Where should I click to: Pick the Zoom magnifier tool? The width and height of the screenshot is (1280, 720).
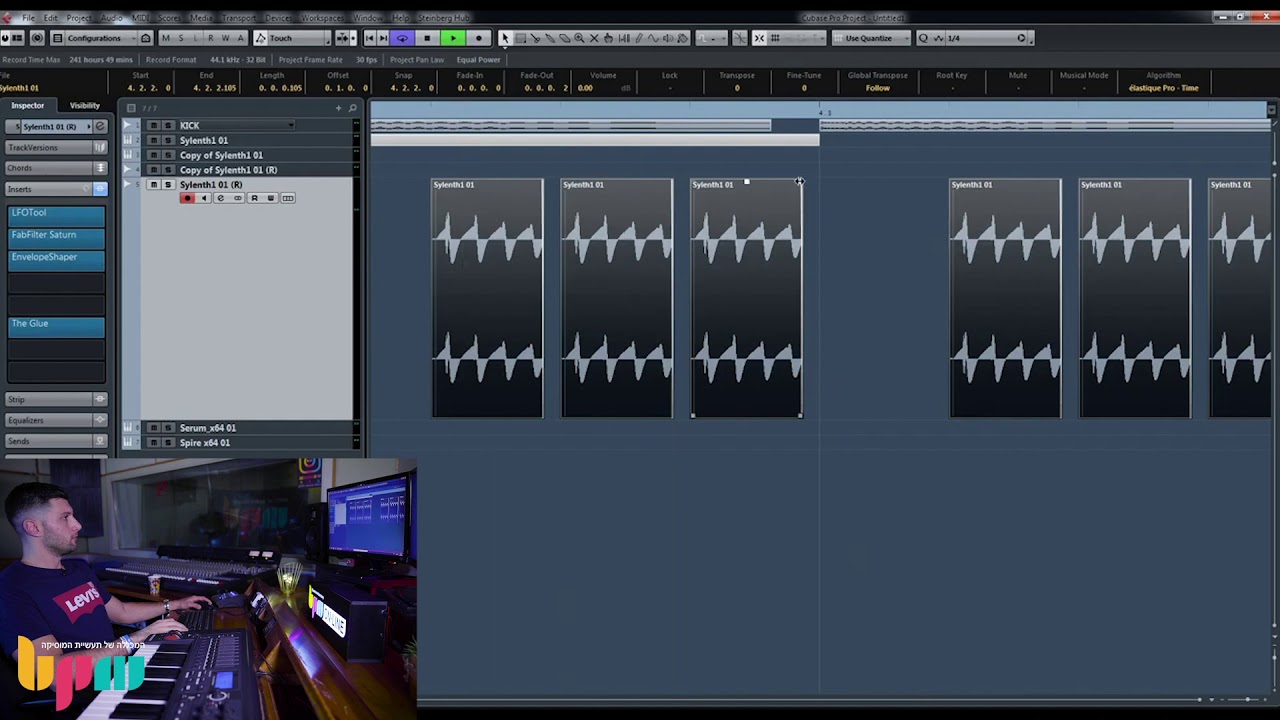point(579,38)
